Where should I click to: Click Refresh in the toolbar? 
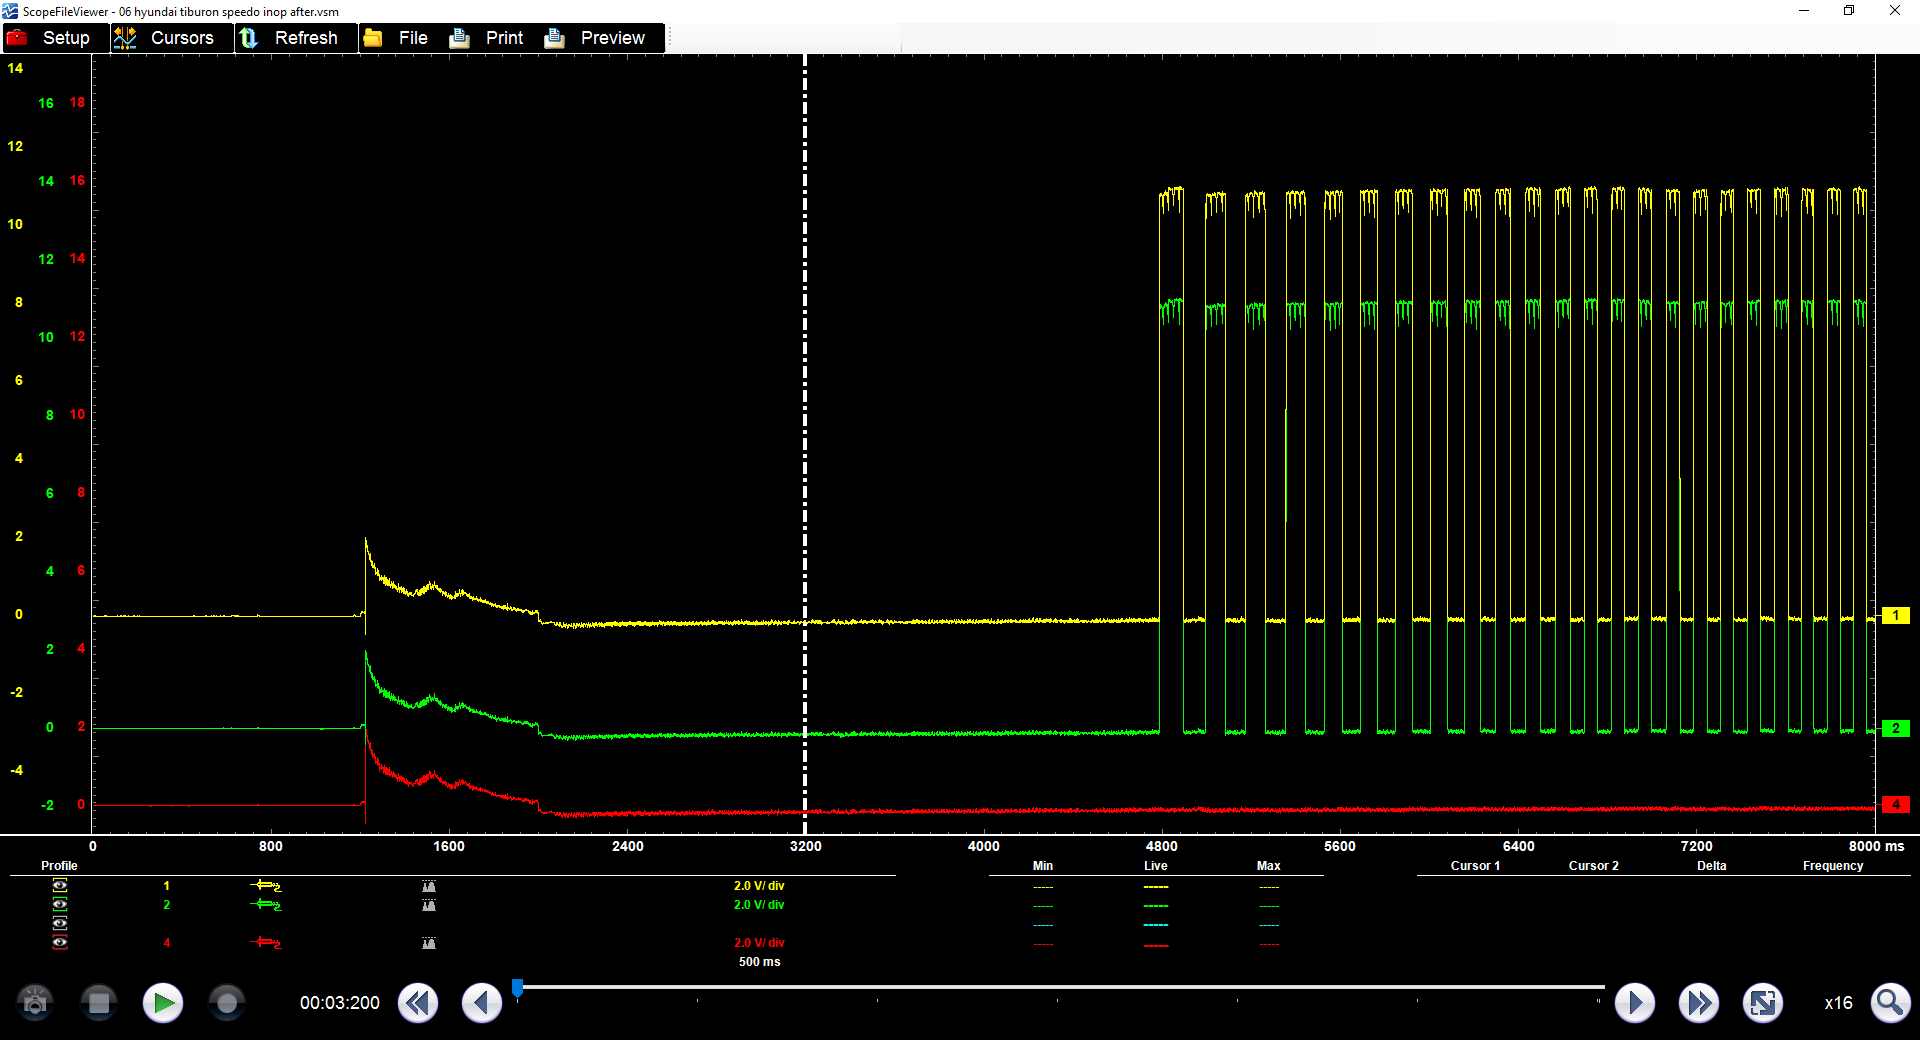click(x=296, y=38)
